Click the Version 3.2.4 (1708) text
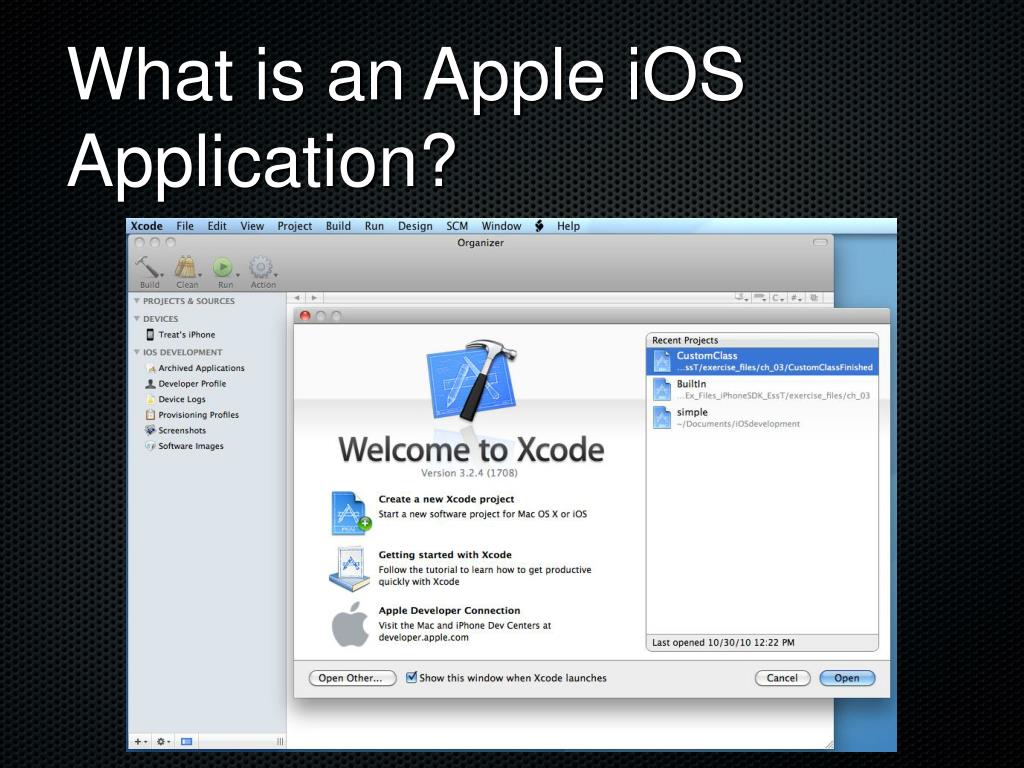 [x=469, y=473]
